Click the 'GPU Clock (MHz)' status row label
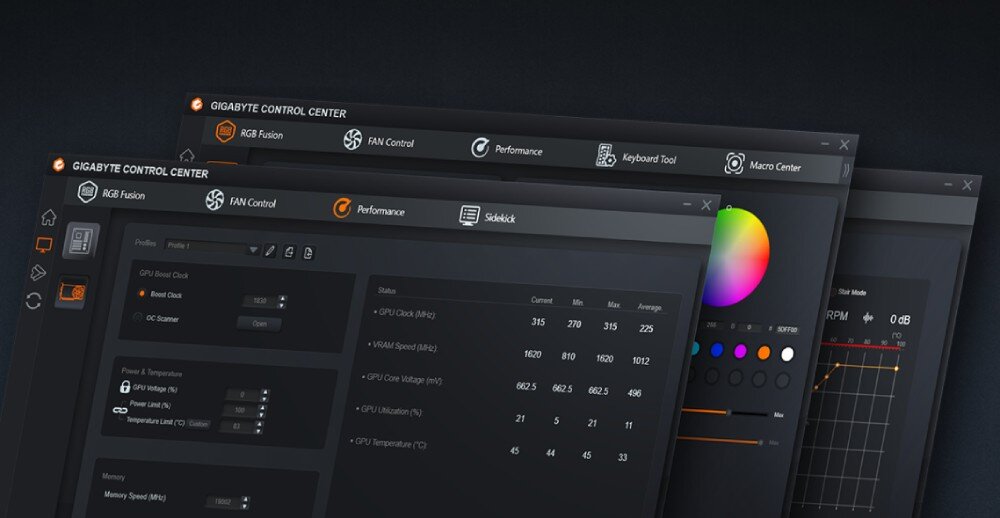Viewport: 1000px width, 518px height. pyautogui.click(x=406, y=313)
